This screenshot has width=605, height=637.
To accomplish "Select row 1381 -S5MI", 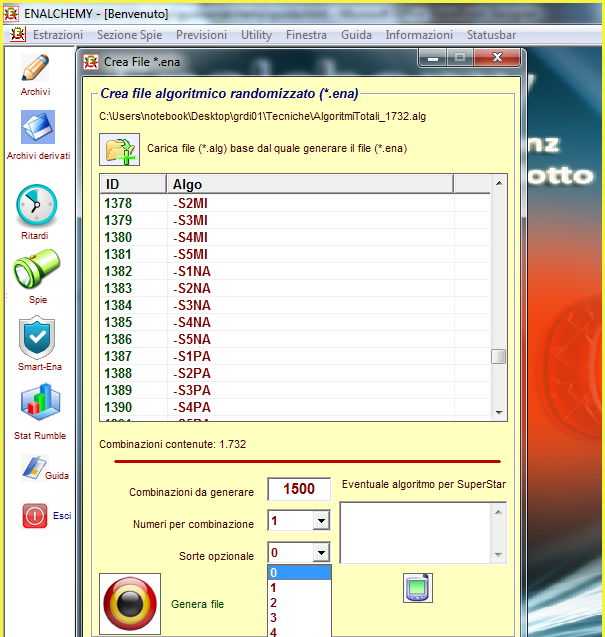I will pyautogui.click(x=295, y=254).
